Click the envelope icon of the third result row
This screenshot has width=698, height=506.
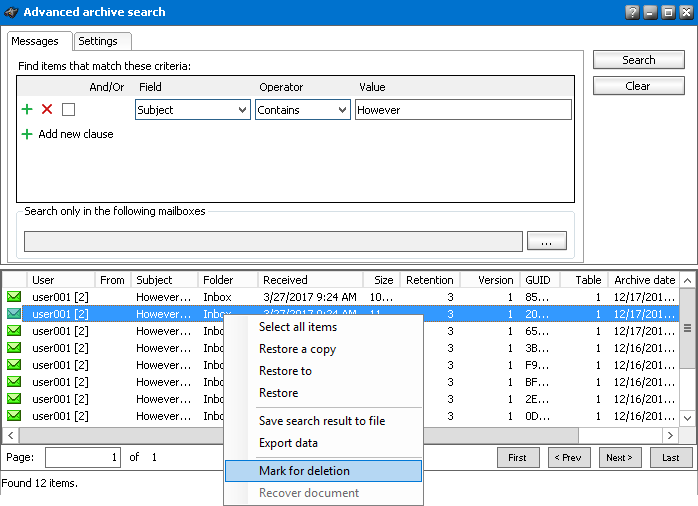(x=14, y=331)
